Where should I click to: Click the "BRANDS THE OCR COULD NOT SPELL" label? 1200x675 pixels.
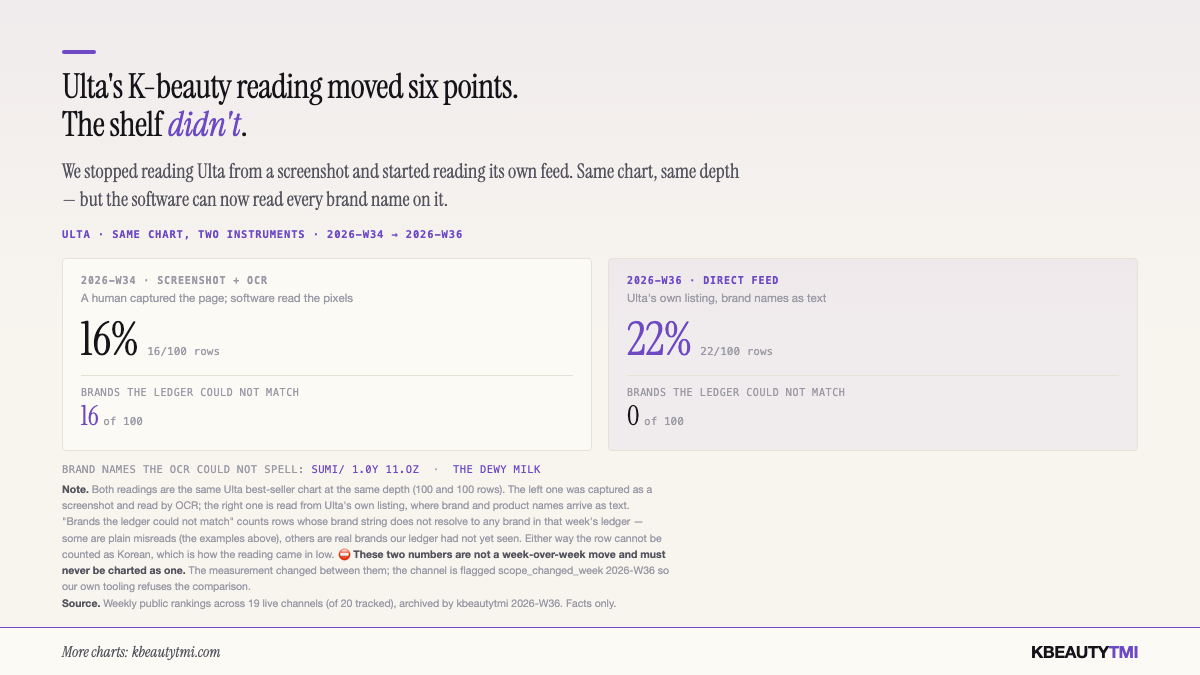pos(183,469)
